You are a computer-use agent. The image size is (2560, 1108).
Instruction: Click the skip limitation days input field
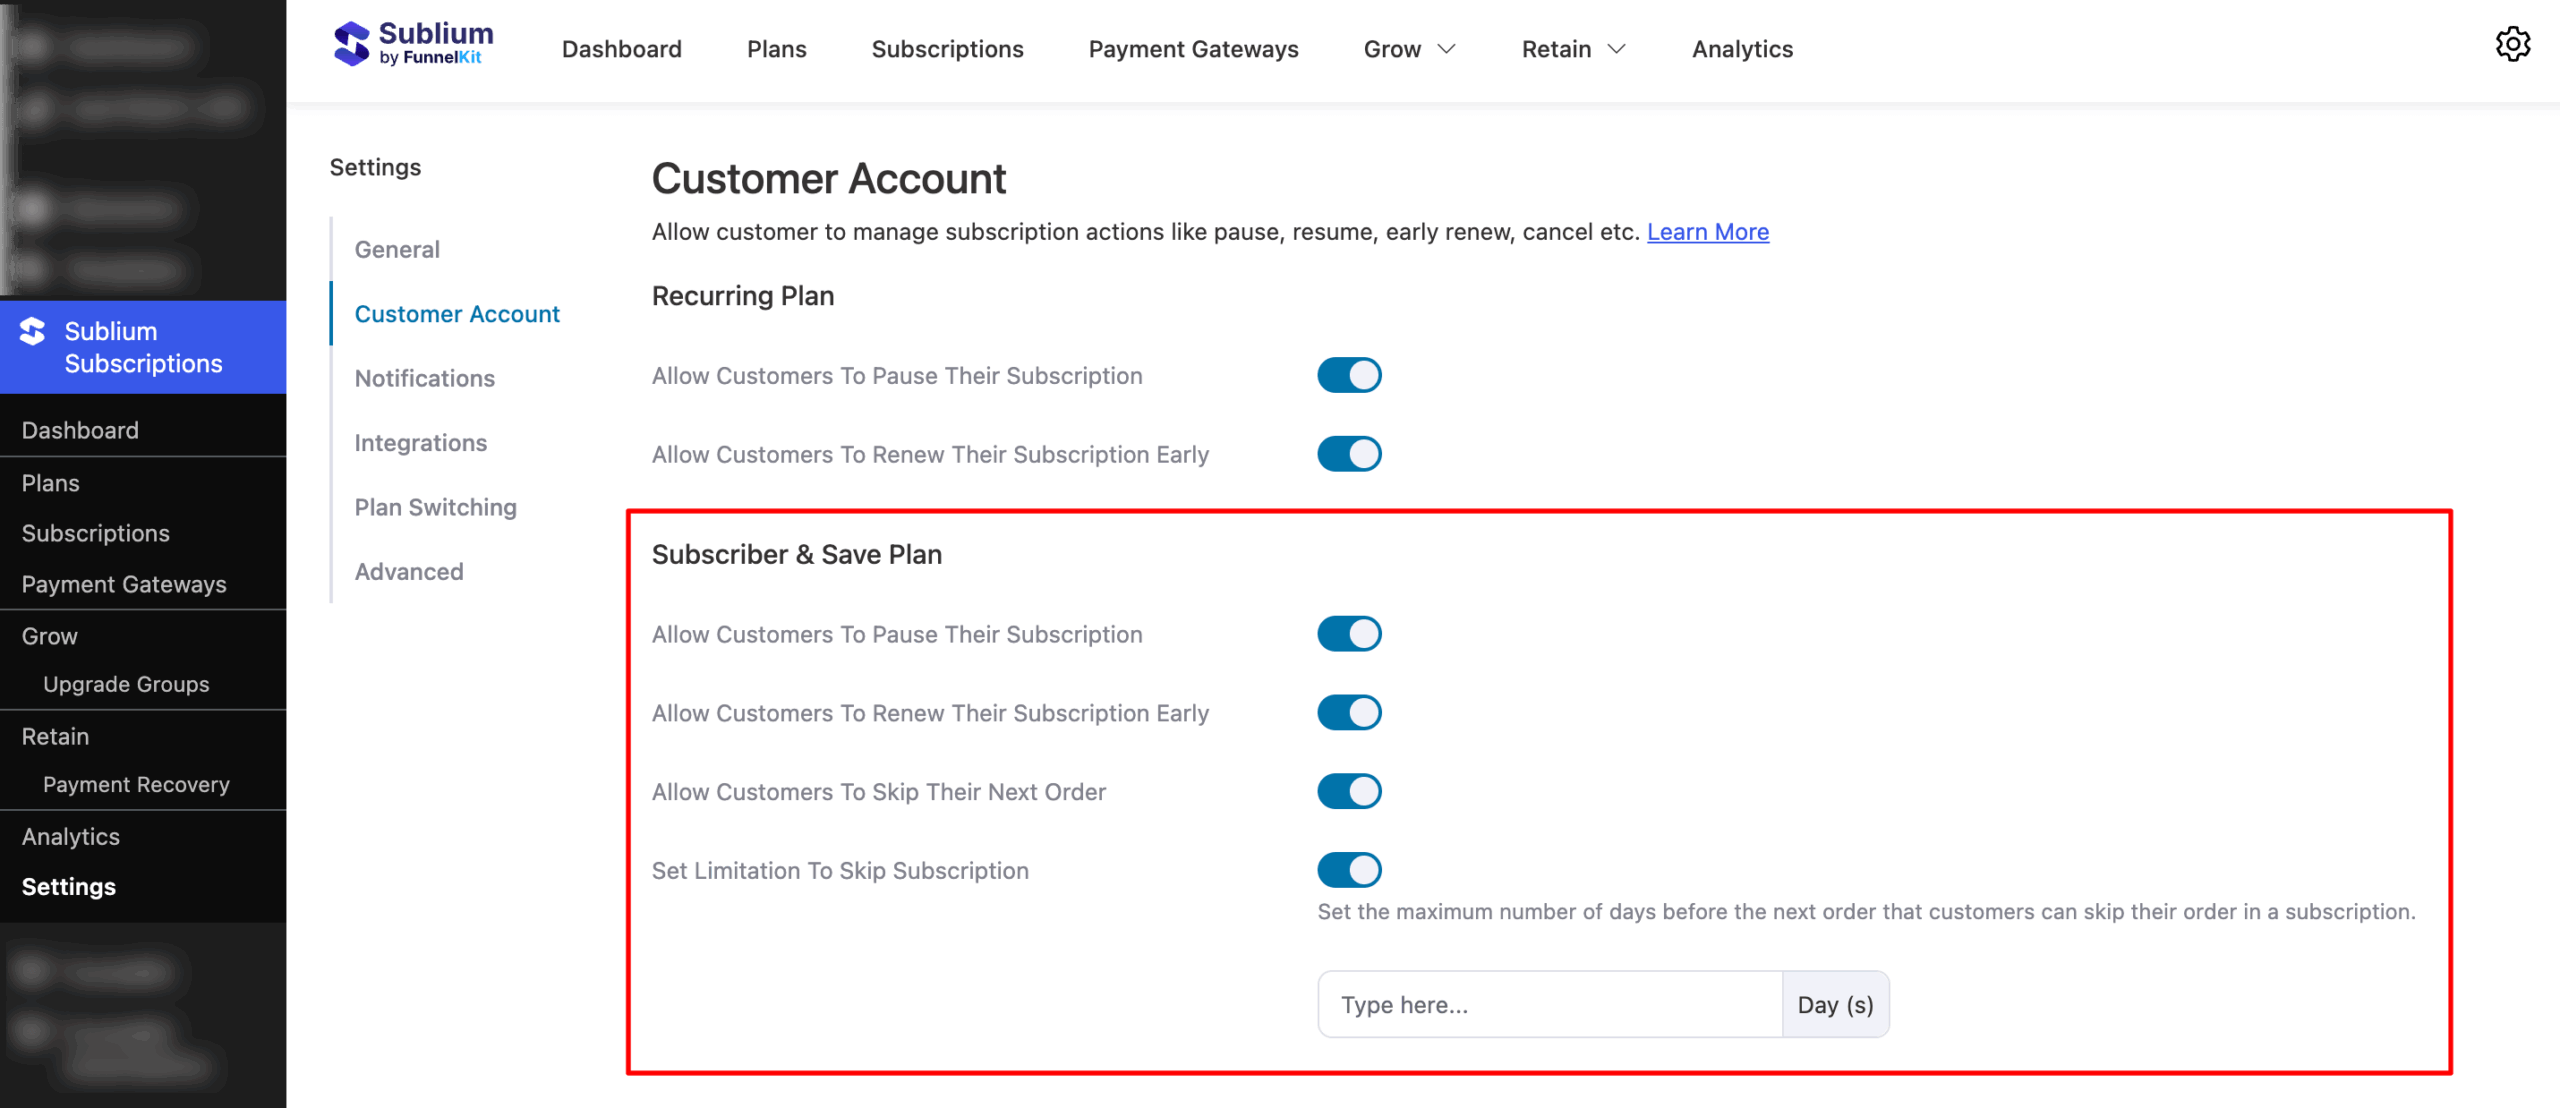tap(1550, 1004)
